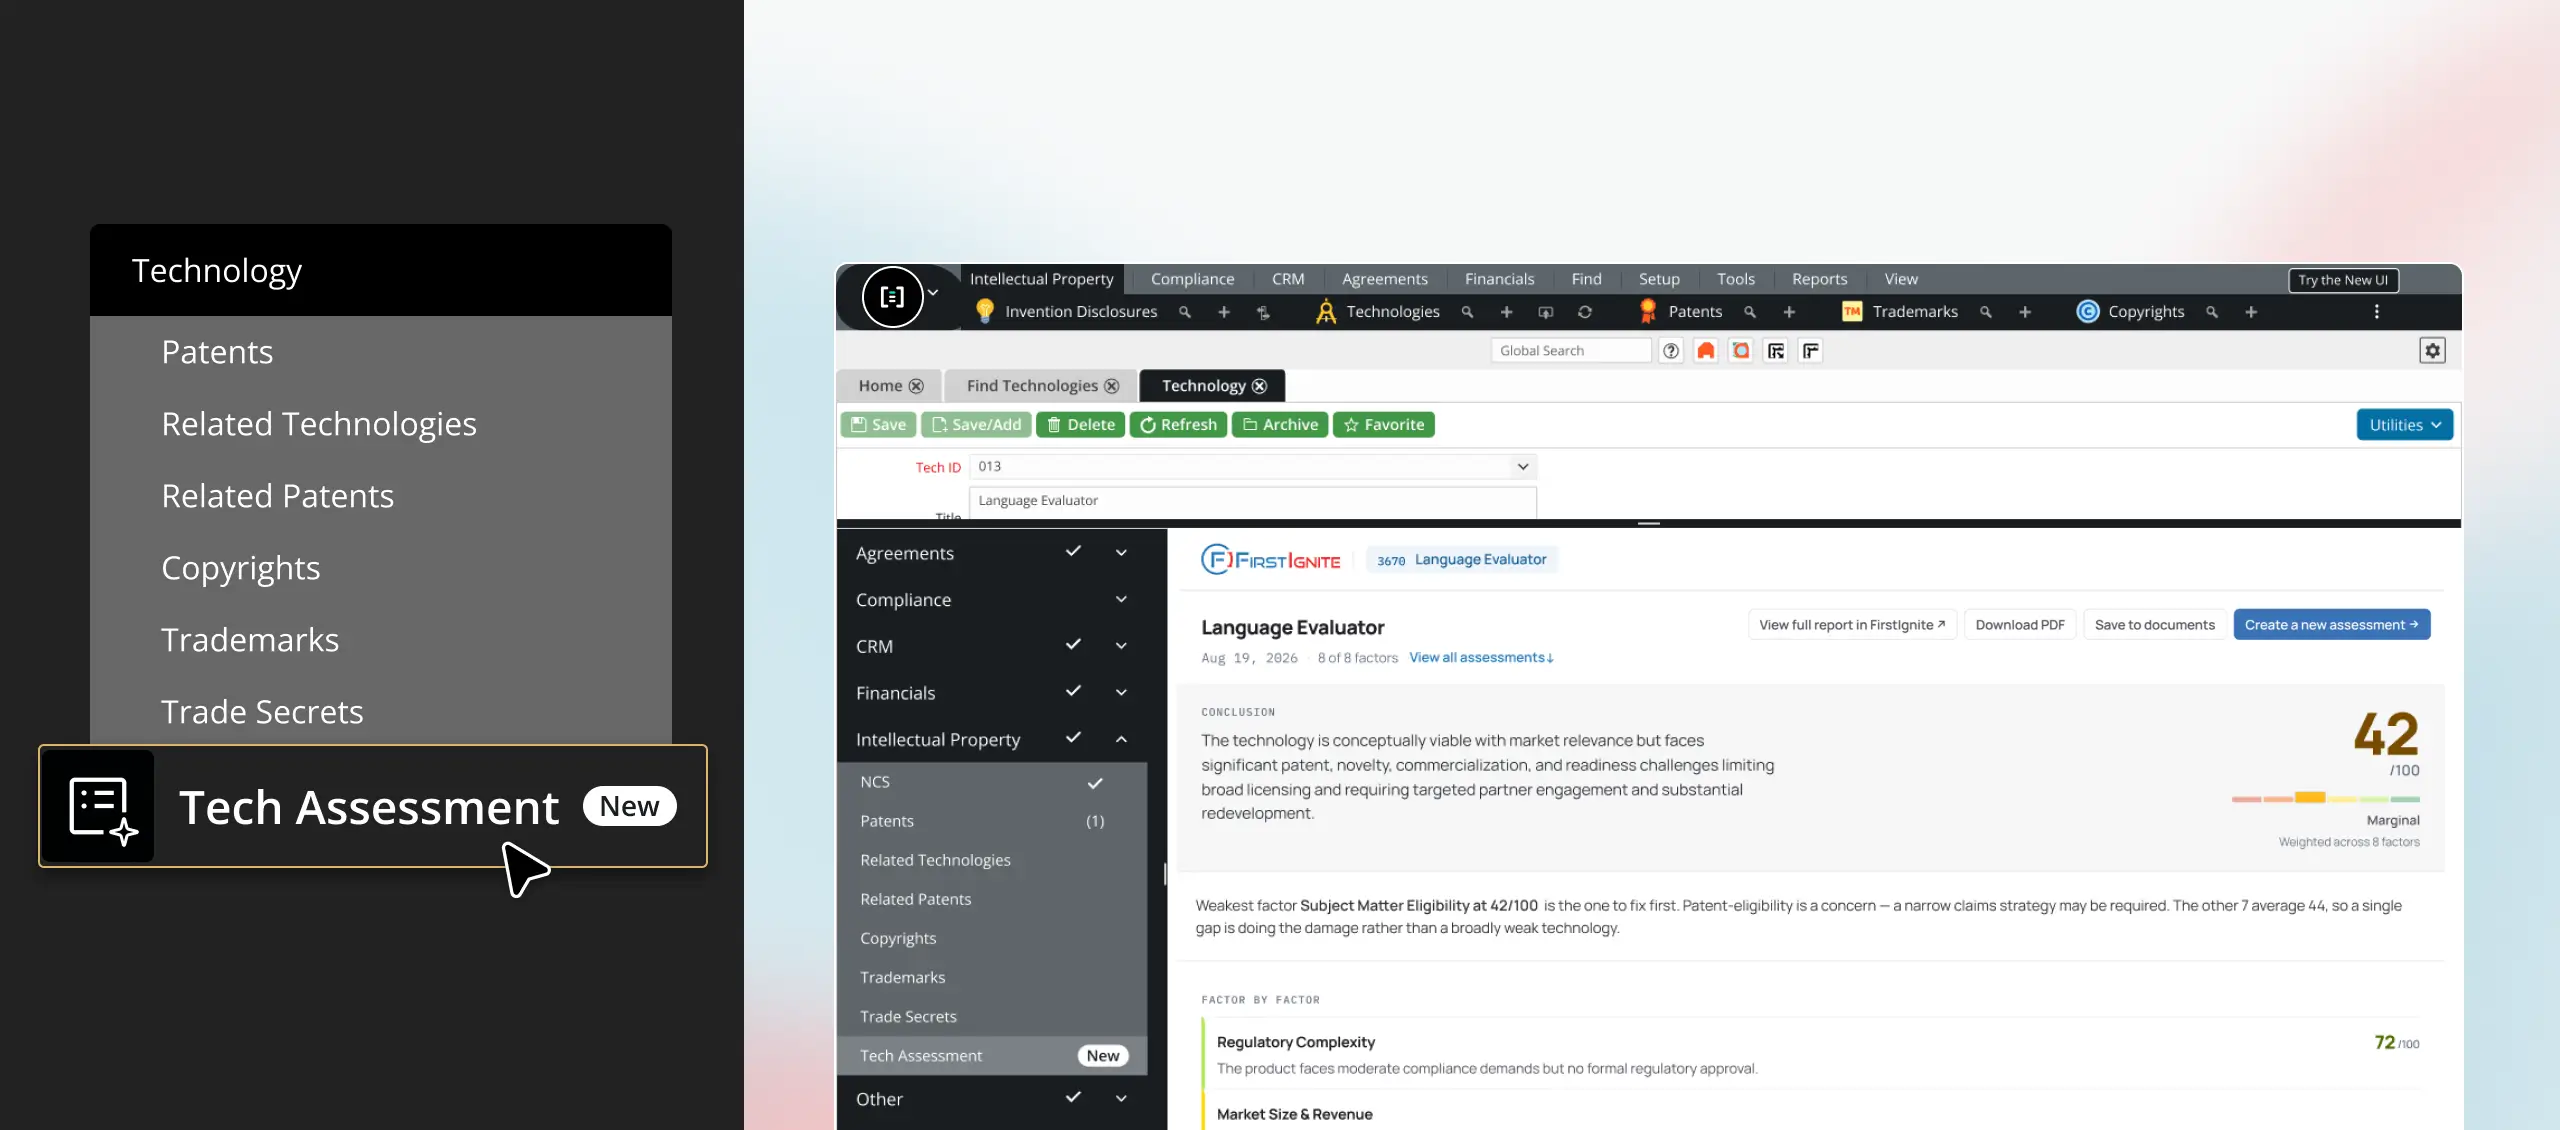Open the Utilities dropdown button
2560x1130 pixels.
point(2404,425)
